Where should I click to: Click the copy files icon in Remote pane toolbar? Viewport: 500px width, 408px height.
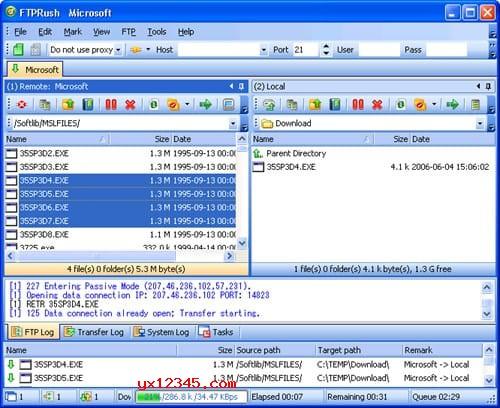(x=45, y=105)
